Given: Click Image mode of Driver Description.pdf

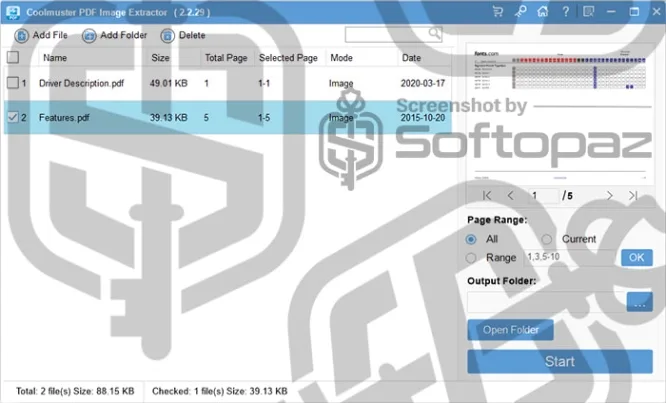Looking at the screenshot, I should (x=341, y=84).
